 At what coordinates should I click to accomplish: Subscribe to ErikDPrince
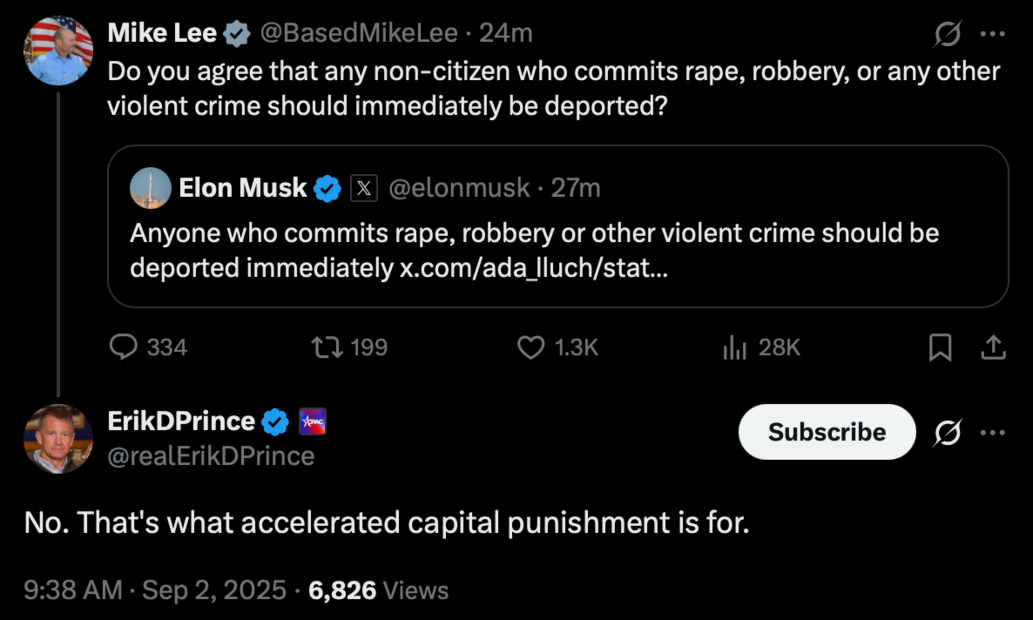tap(826, 432)
